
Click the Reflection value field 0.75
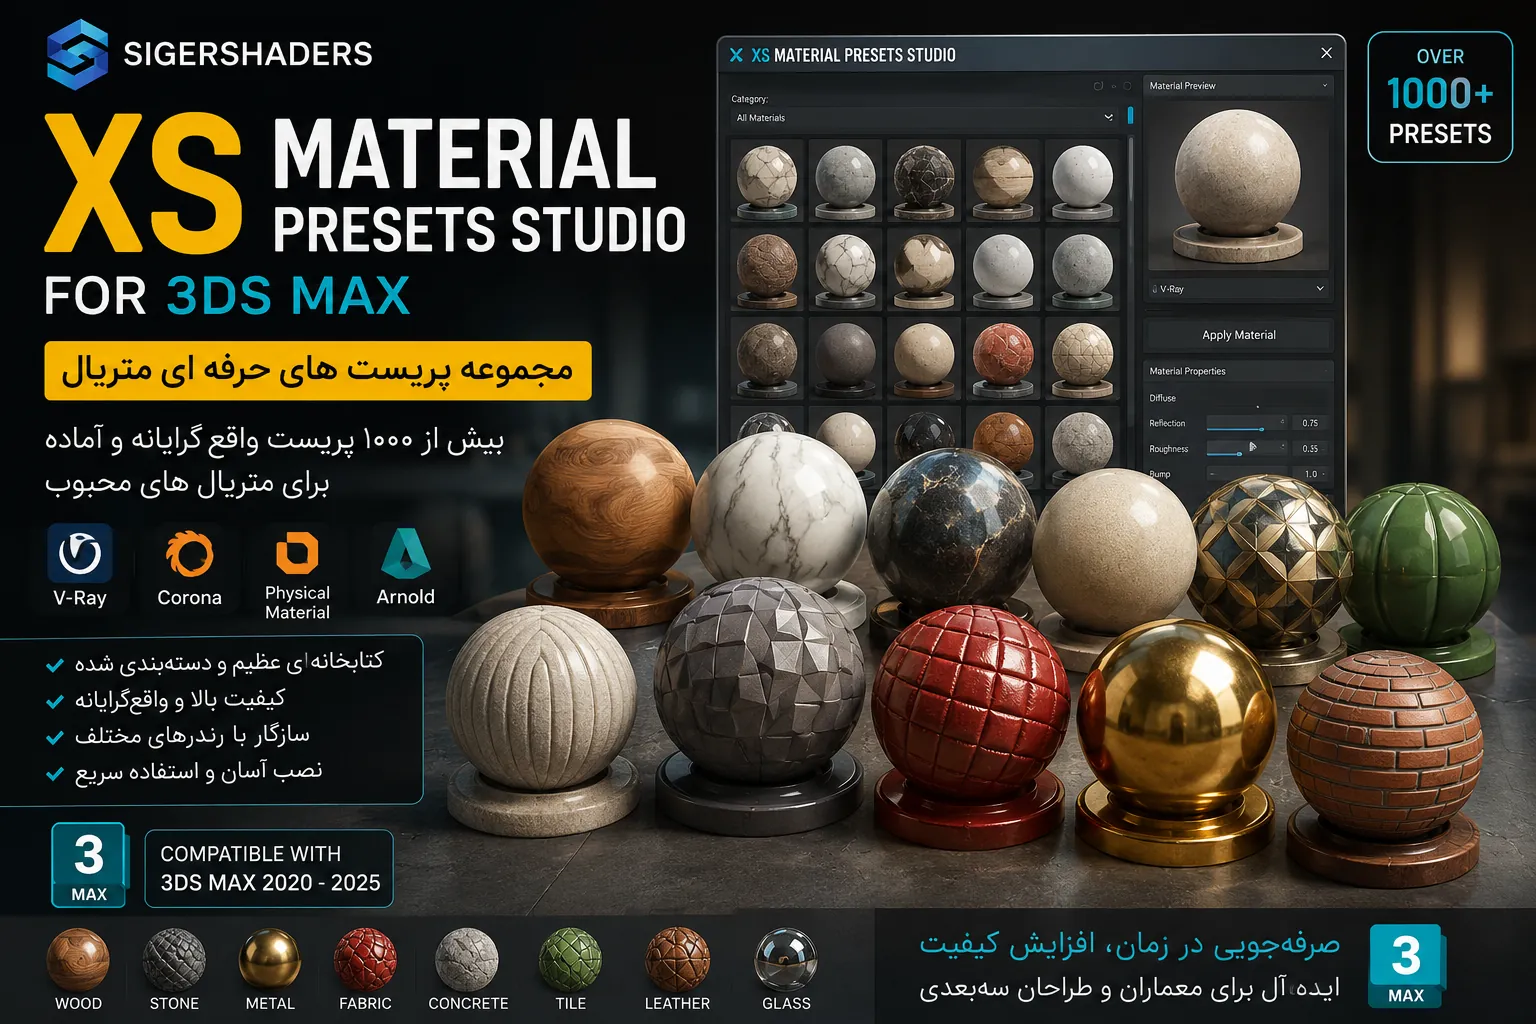pos(1310,423)
